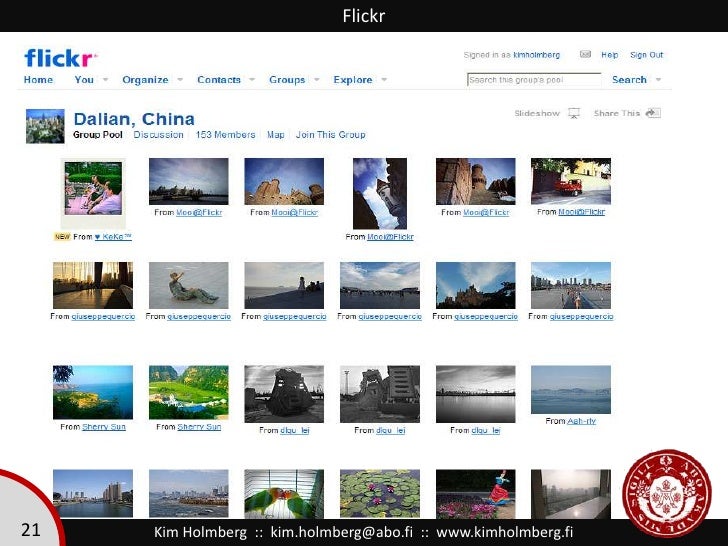
Task: Expand the Groups menu arrow
Action: tap(317, 79)
